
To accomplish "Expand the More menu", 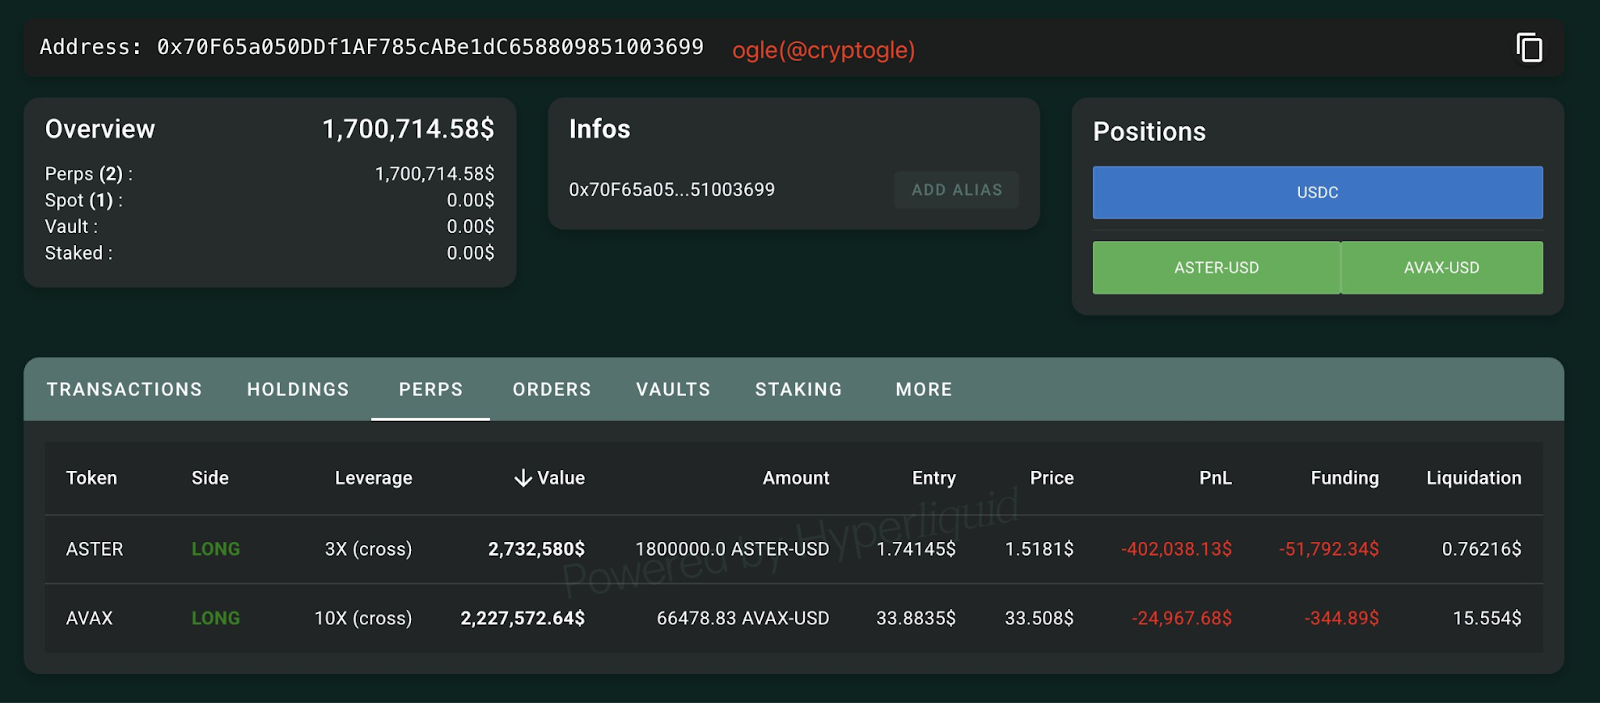I will (923, 389).
